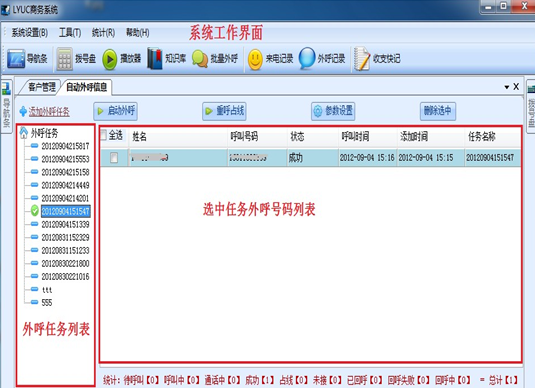Tick the 全选 select-all checkbox
Image resolution: width=535 pixels, height=388 pixels.
103,135
